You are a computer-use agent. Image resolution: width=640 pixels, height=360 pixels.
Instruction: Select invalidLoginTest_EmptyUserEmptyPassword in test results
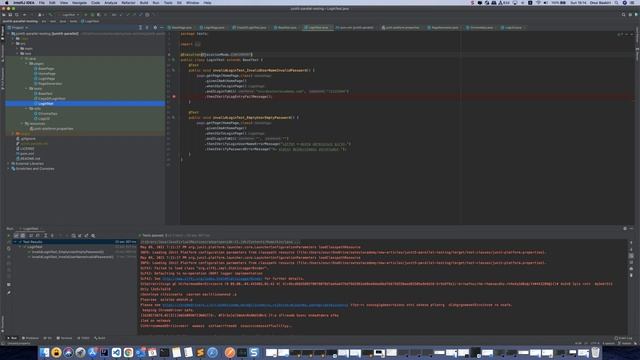point(67,252)
